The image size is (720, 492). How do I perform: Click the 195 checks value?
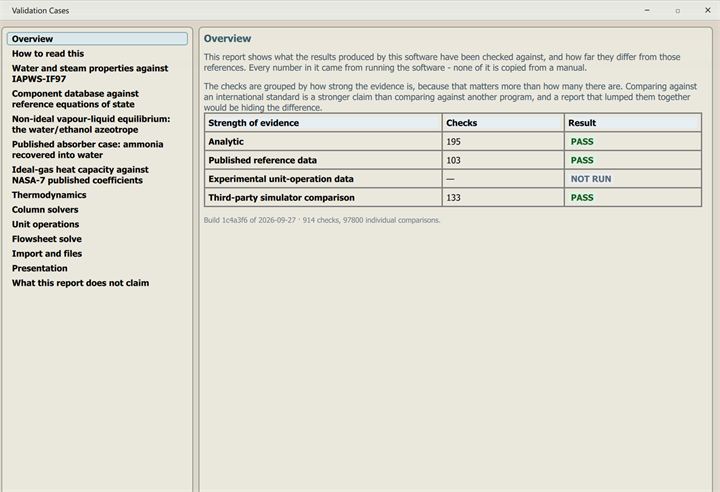click(453, 141)
